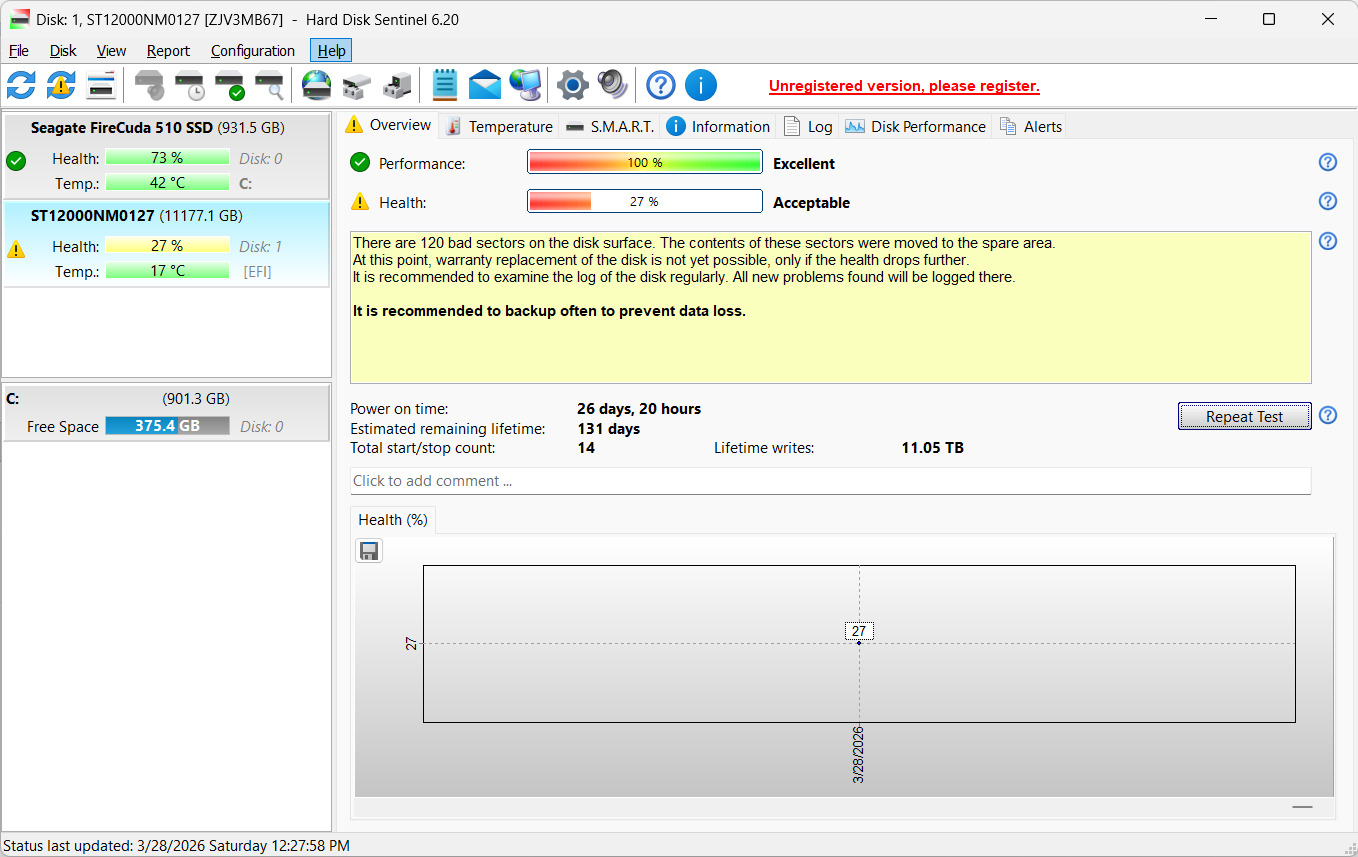Image resolution: width=1358 pixels, height=857 pixels.
Task: Click the disk with magnifying glass toolbar icon
Action: pos(270,85)
